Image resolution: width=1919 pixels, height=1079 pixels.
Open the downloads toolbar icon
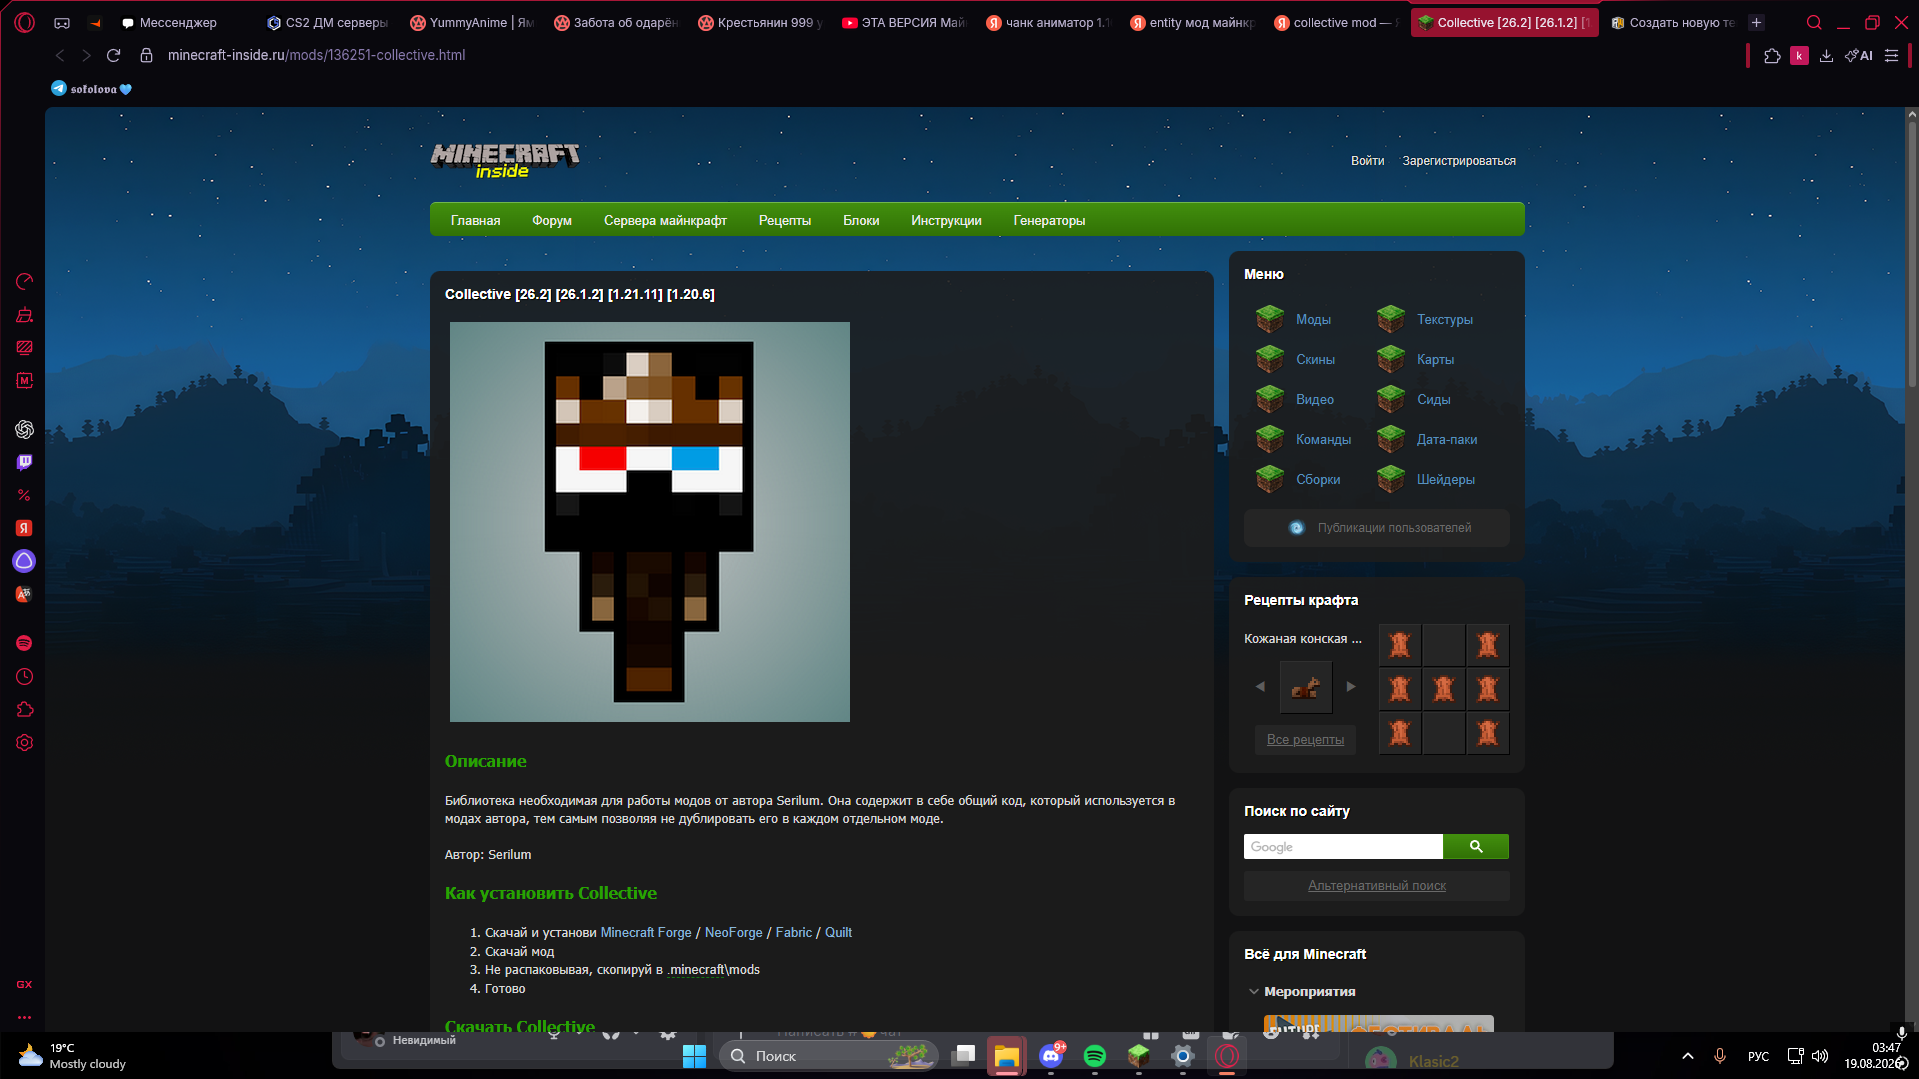pos(1827,56)
